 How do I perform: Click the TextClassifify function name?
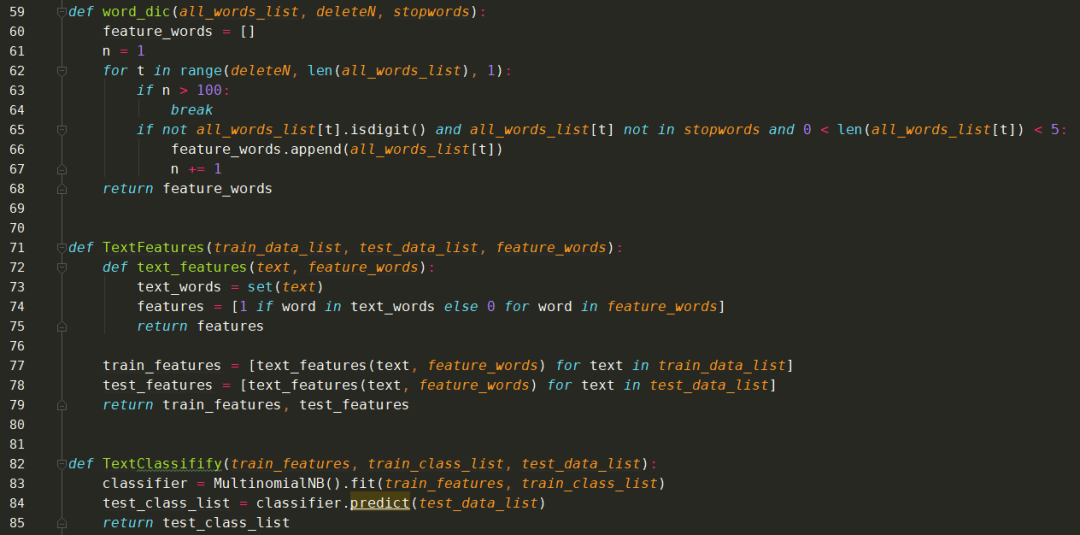coord(162,463)
